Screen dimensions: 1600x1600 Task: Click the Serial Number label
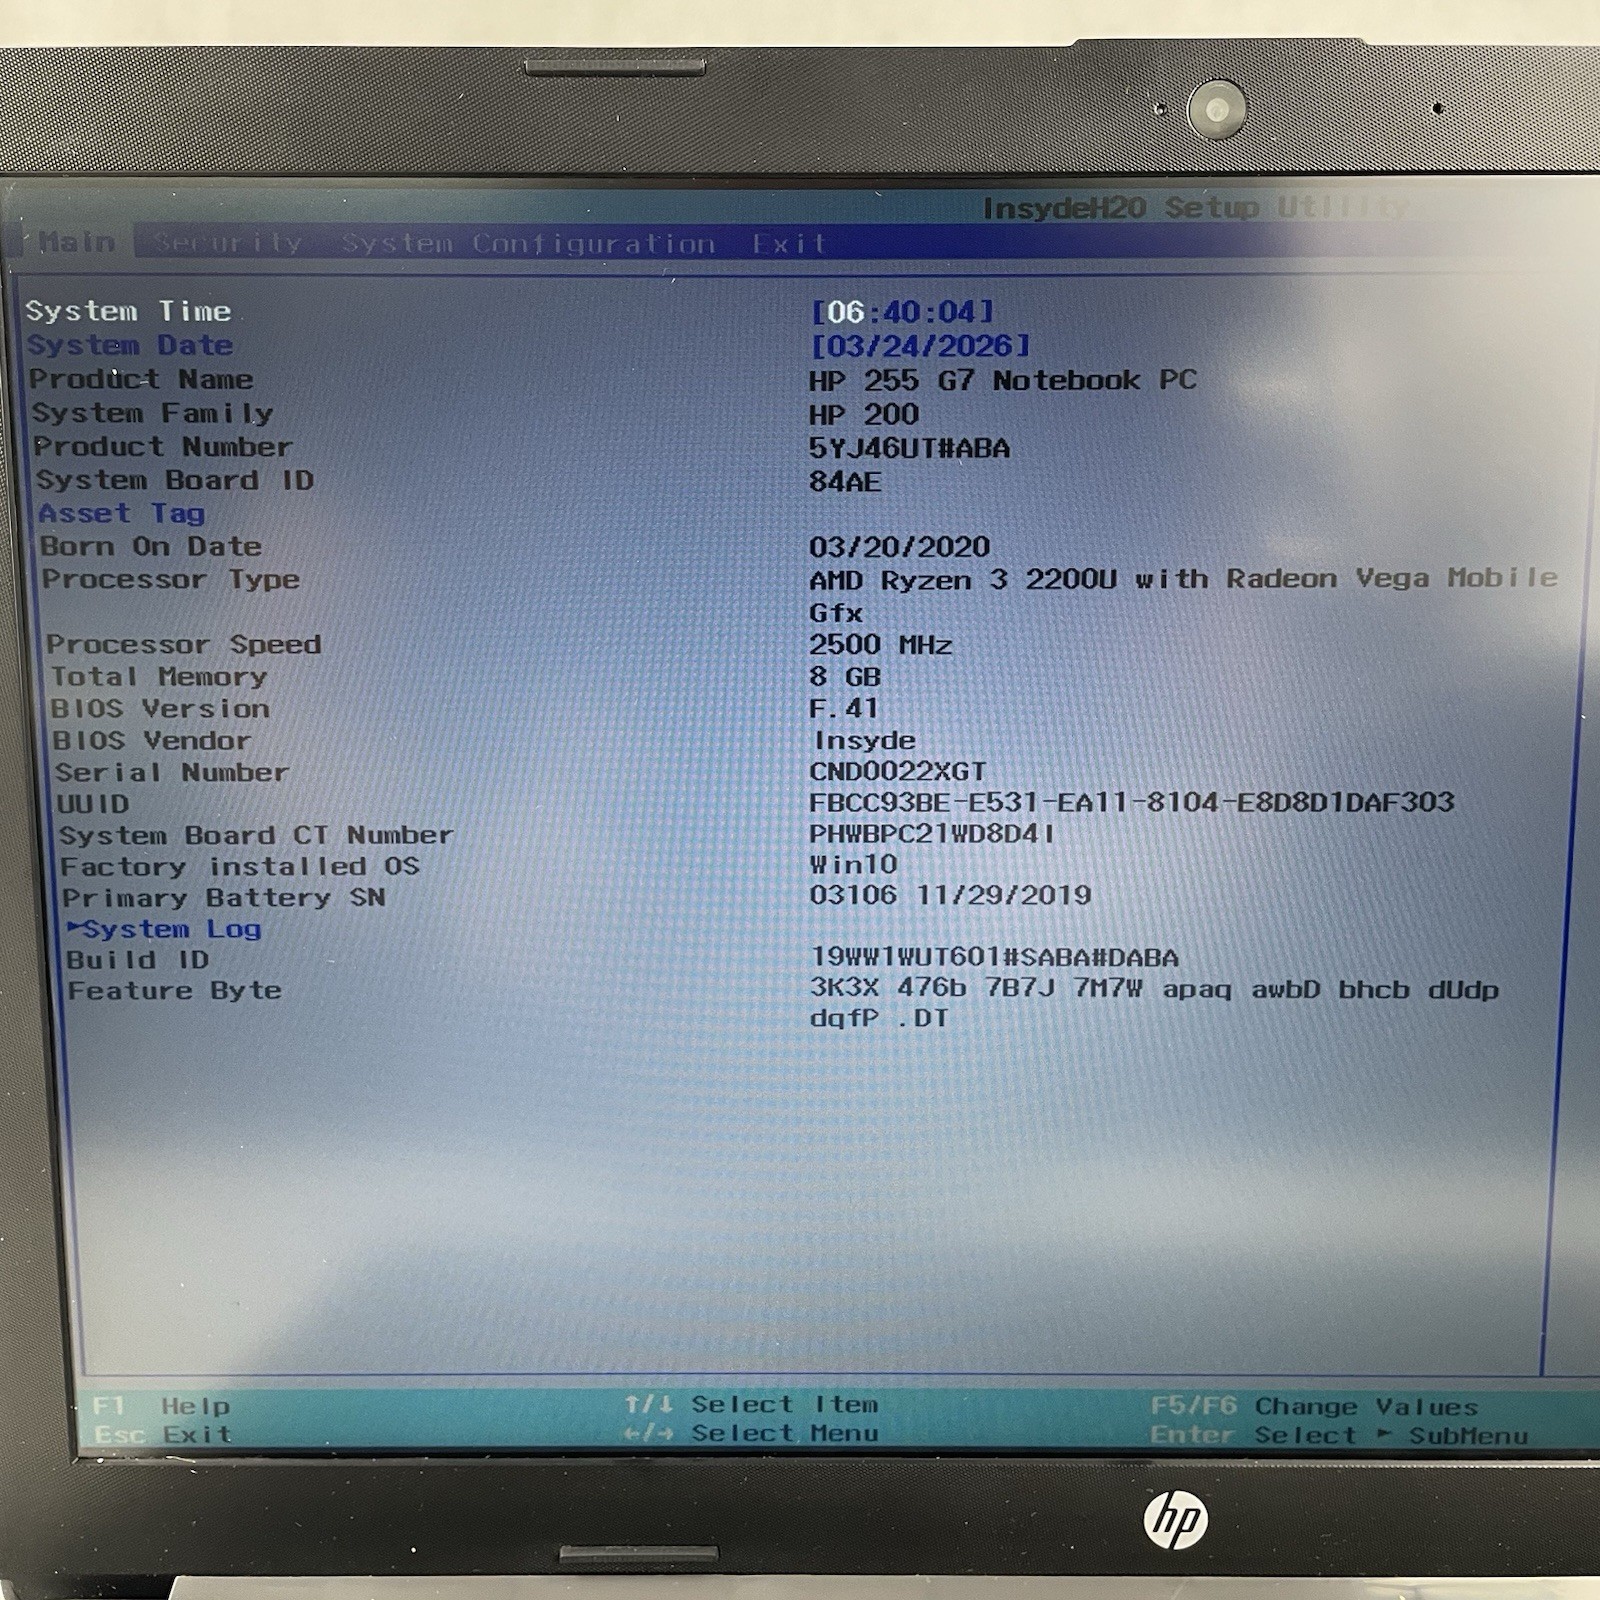(172, 773)
